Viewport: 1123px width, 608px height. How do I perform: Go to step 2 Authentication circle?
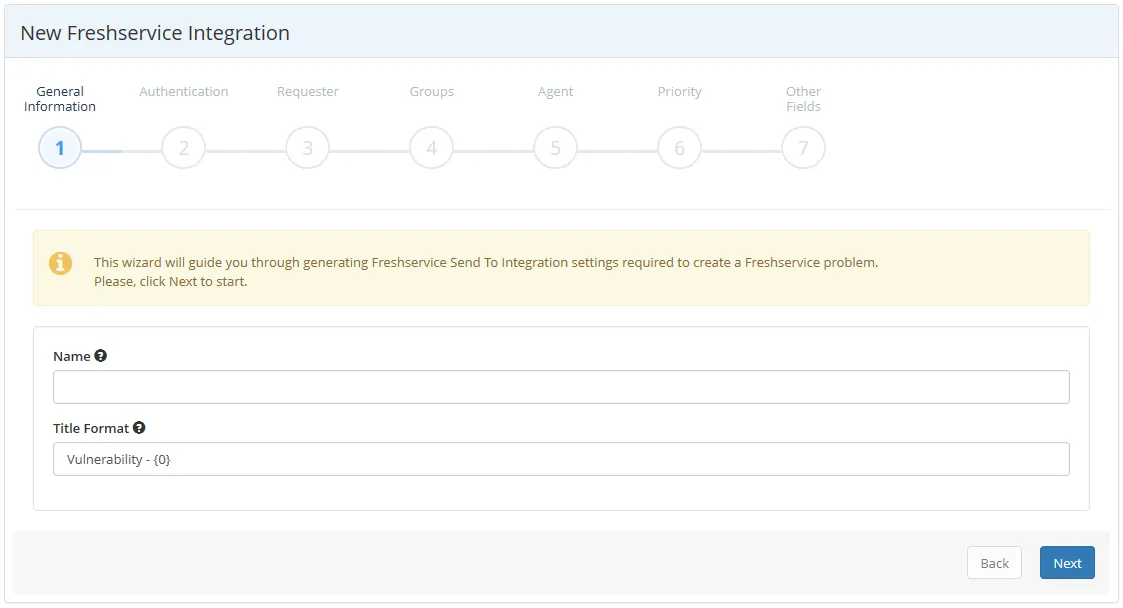tap(183, 148)
